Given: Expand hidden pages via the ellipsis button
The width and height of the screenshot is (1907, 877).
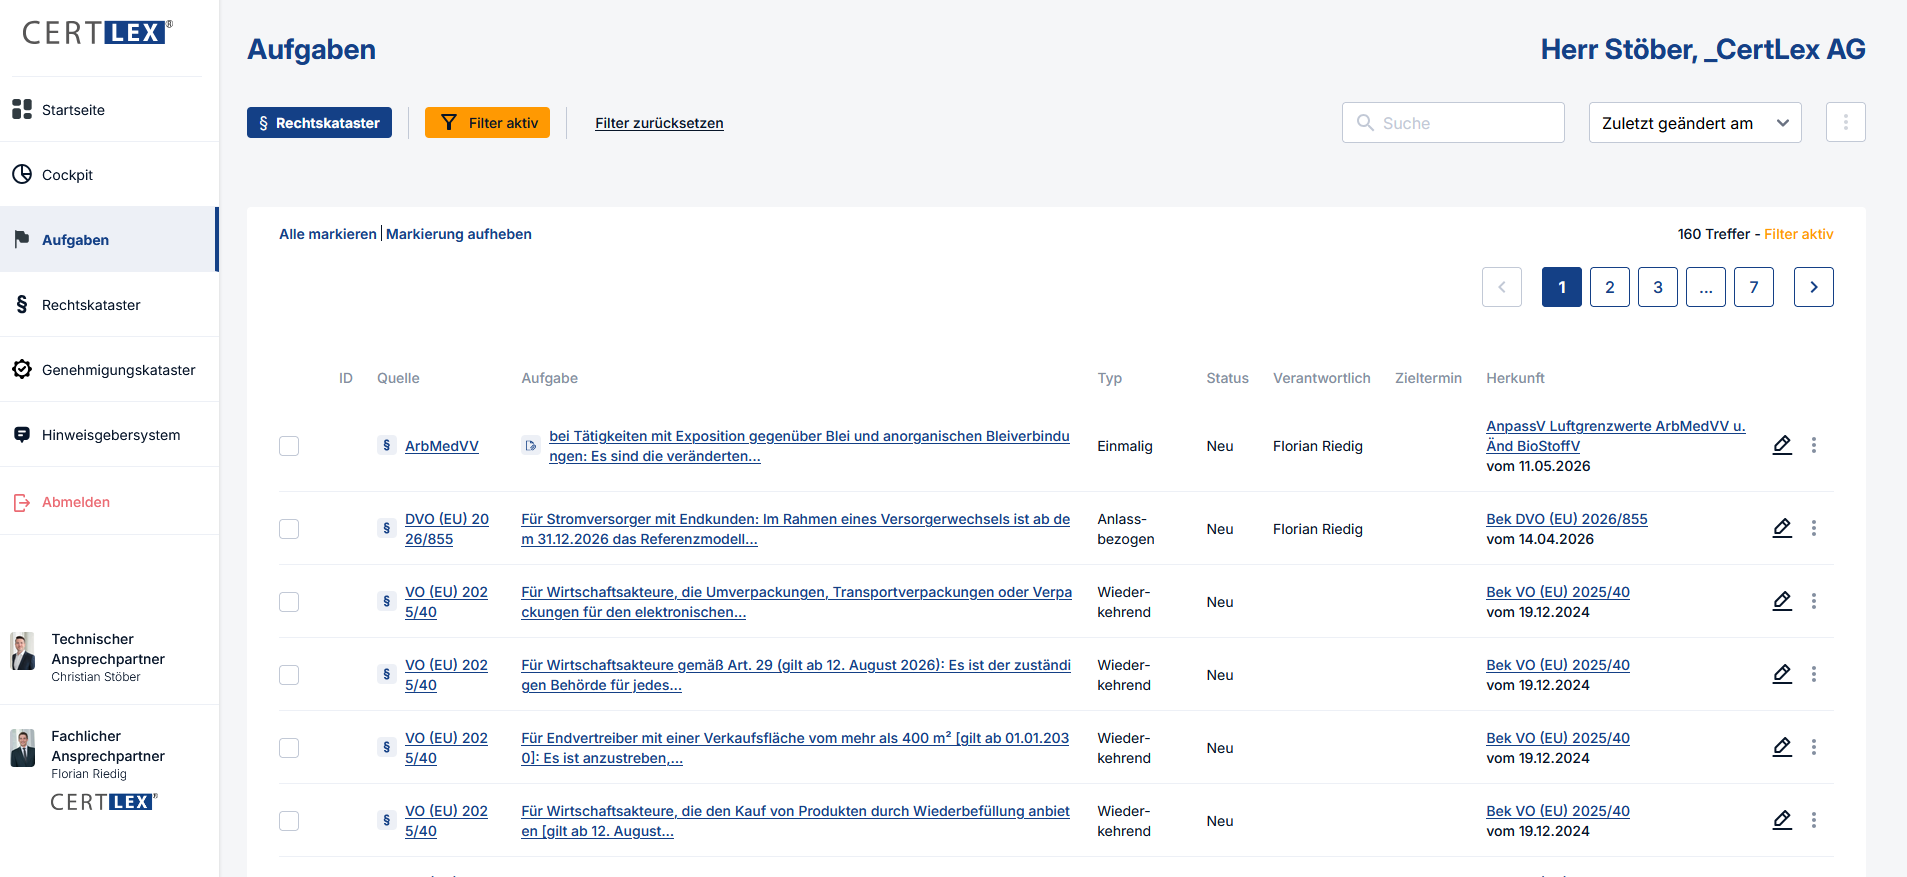Looking at the screenshot, I should click(x=1706, y=287).
